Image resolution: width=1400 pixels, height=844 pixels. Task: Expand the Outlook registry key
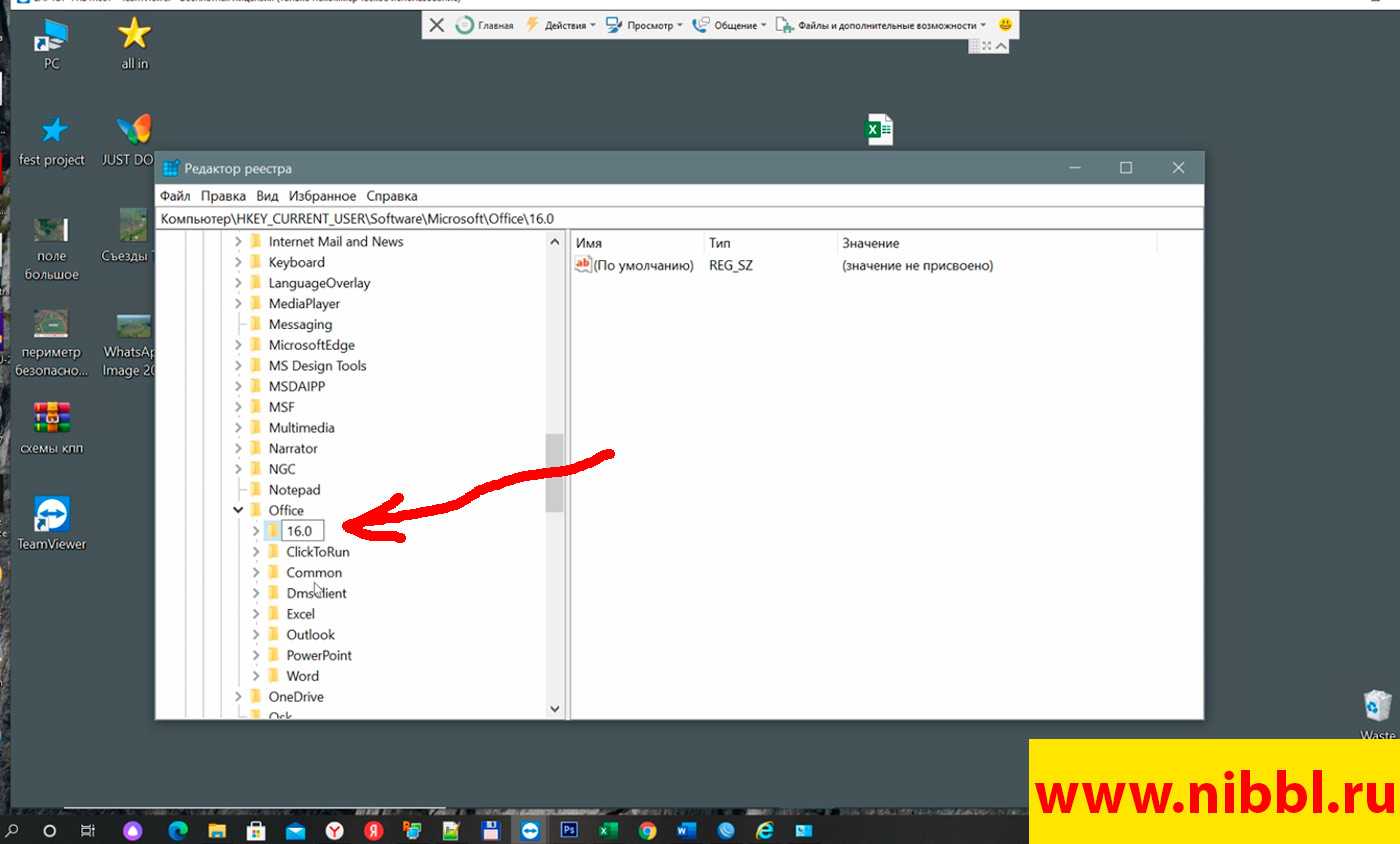256,635
